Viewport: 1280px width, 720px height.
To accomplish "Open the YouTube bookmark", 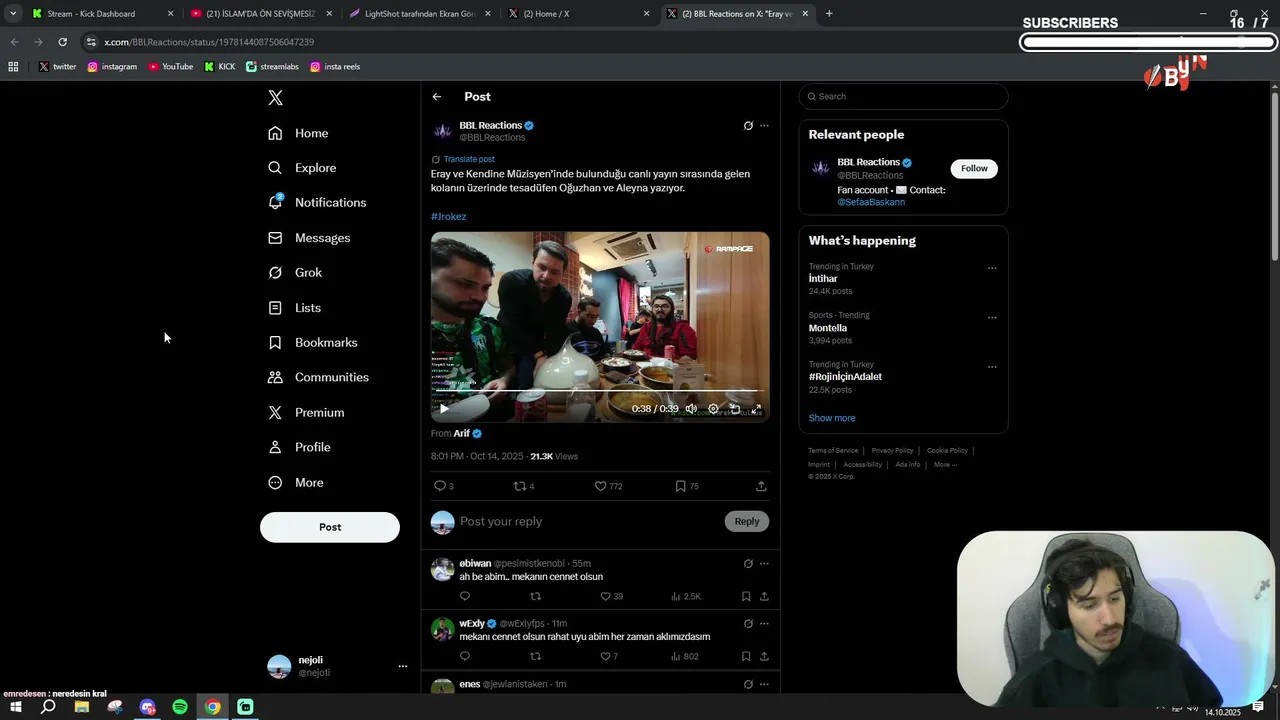I will pos(170,67).
